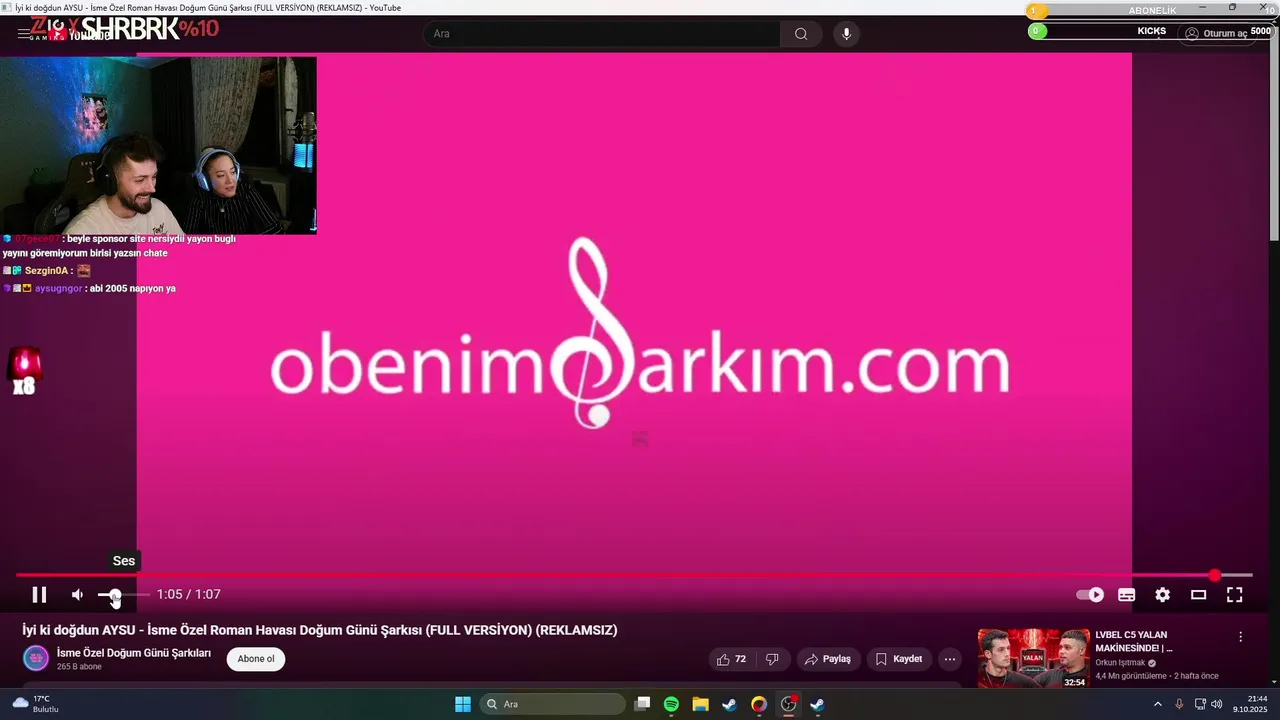Toggle the autoplay switch
This screenshot has height=720, width=1280.
tap(1090, 595)
